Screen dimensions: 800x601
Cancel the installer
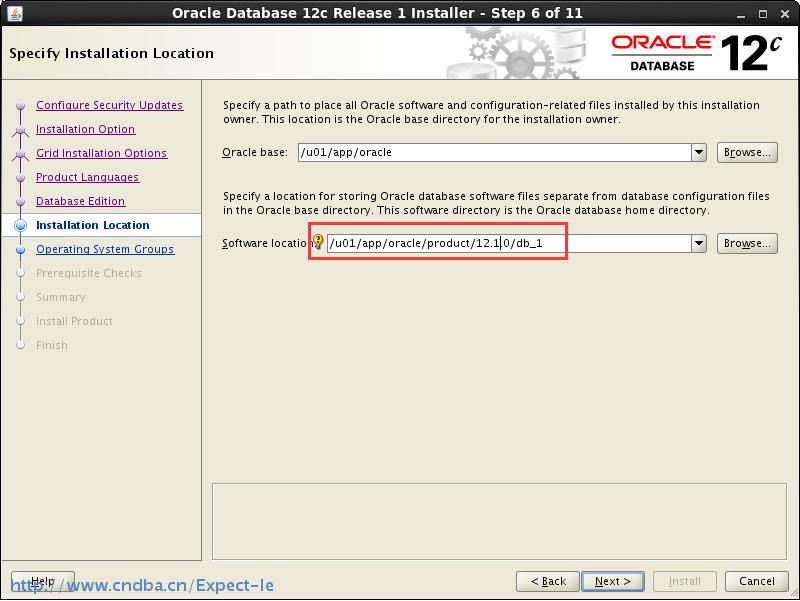(x=757, y=581)
